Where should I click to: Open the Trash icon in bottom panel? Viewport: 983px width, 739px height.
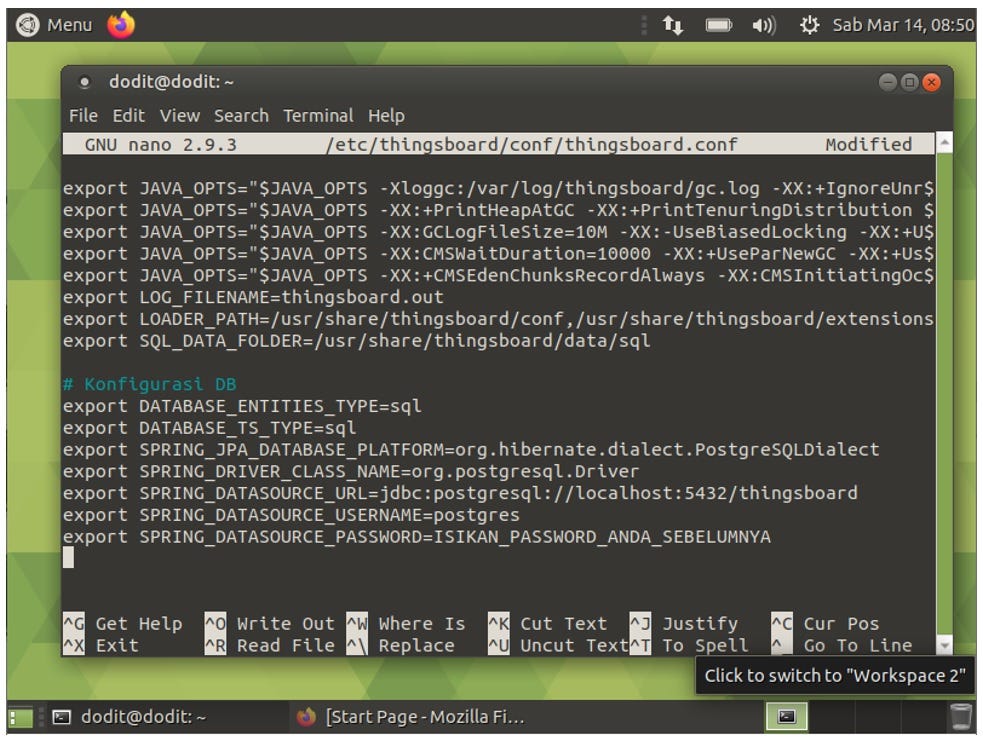coord(960,717)
